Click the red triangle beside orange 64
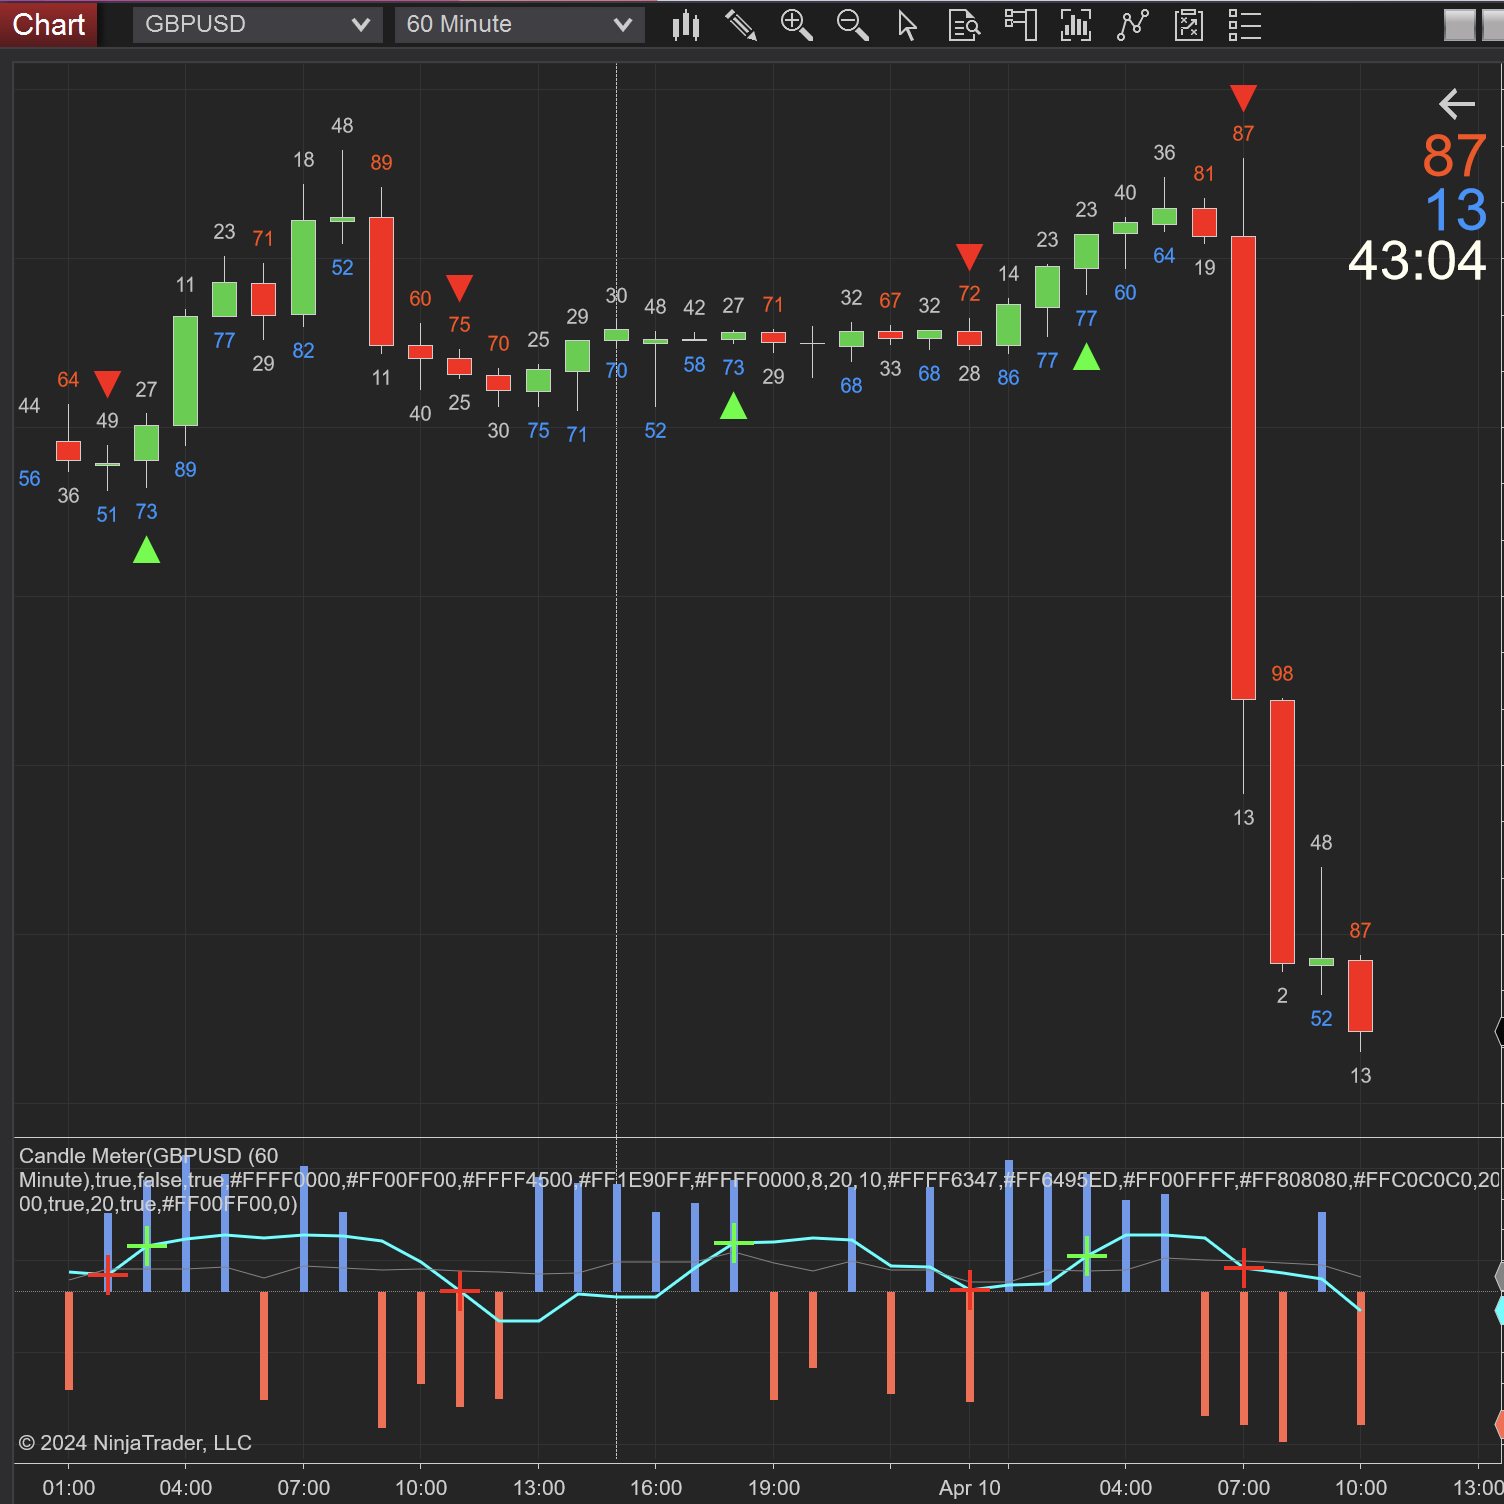The width and height of the screenshot is (1504, 1504). coord(107,384)
